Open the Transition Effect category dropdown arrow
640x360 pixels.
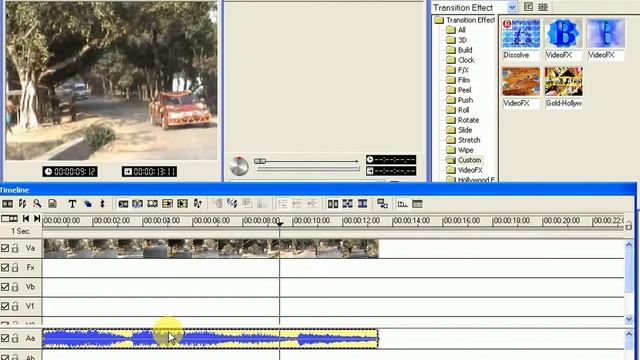point(512,7)
